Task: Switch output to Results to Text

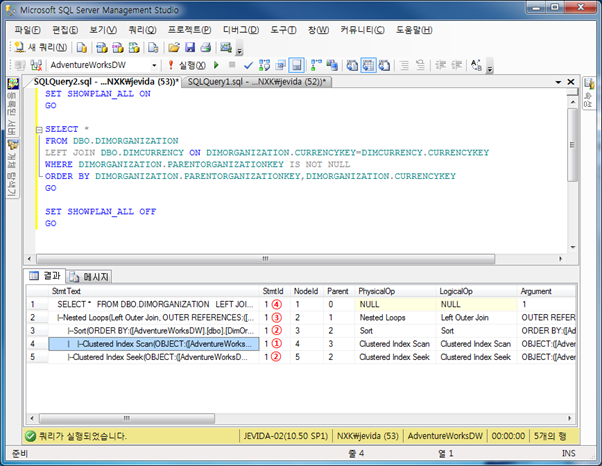Action: (352, 65)
